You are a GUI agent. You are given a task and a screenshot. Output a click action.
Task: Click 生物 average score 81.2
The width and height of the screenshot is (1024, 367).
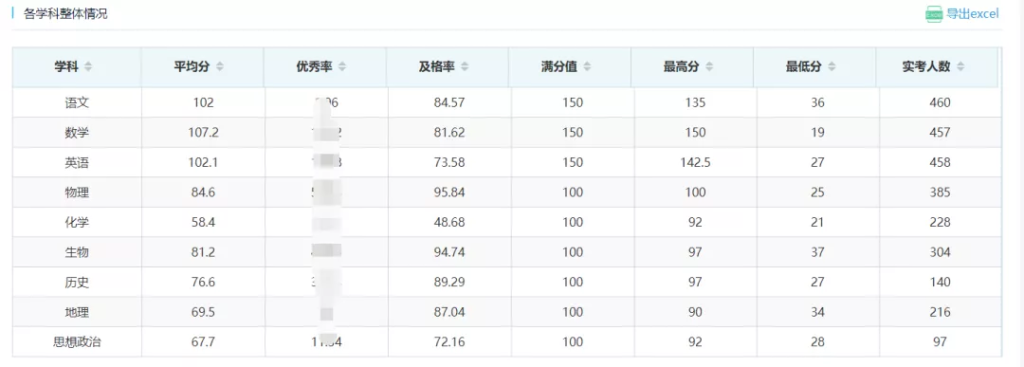[203, 253]
